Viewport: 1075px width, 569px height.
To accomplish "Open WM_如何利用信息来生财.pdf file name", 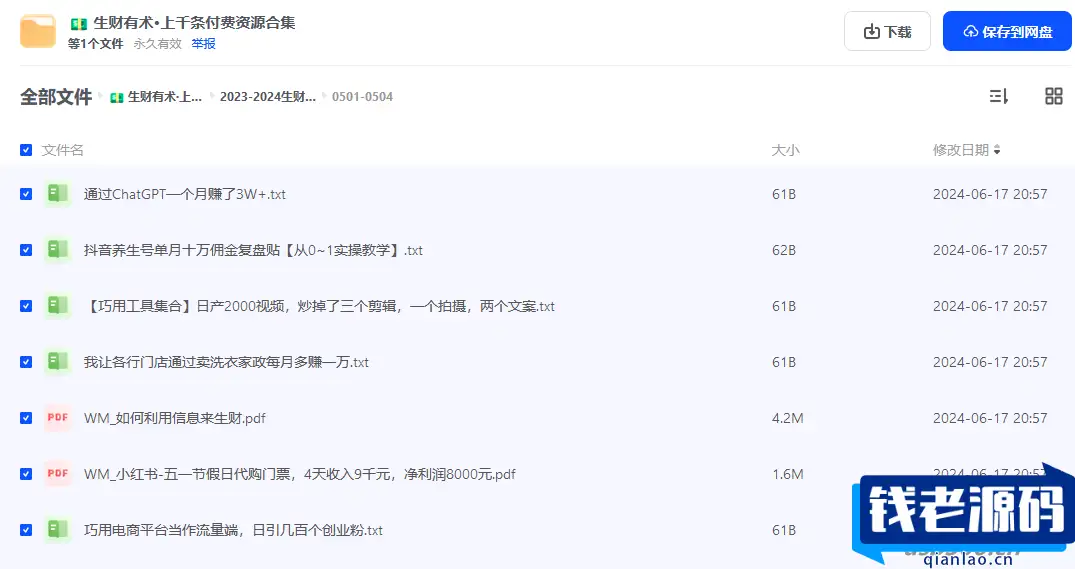I will [x=175, y=418].
